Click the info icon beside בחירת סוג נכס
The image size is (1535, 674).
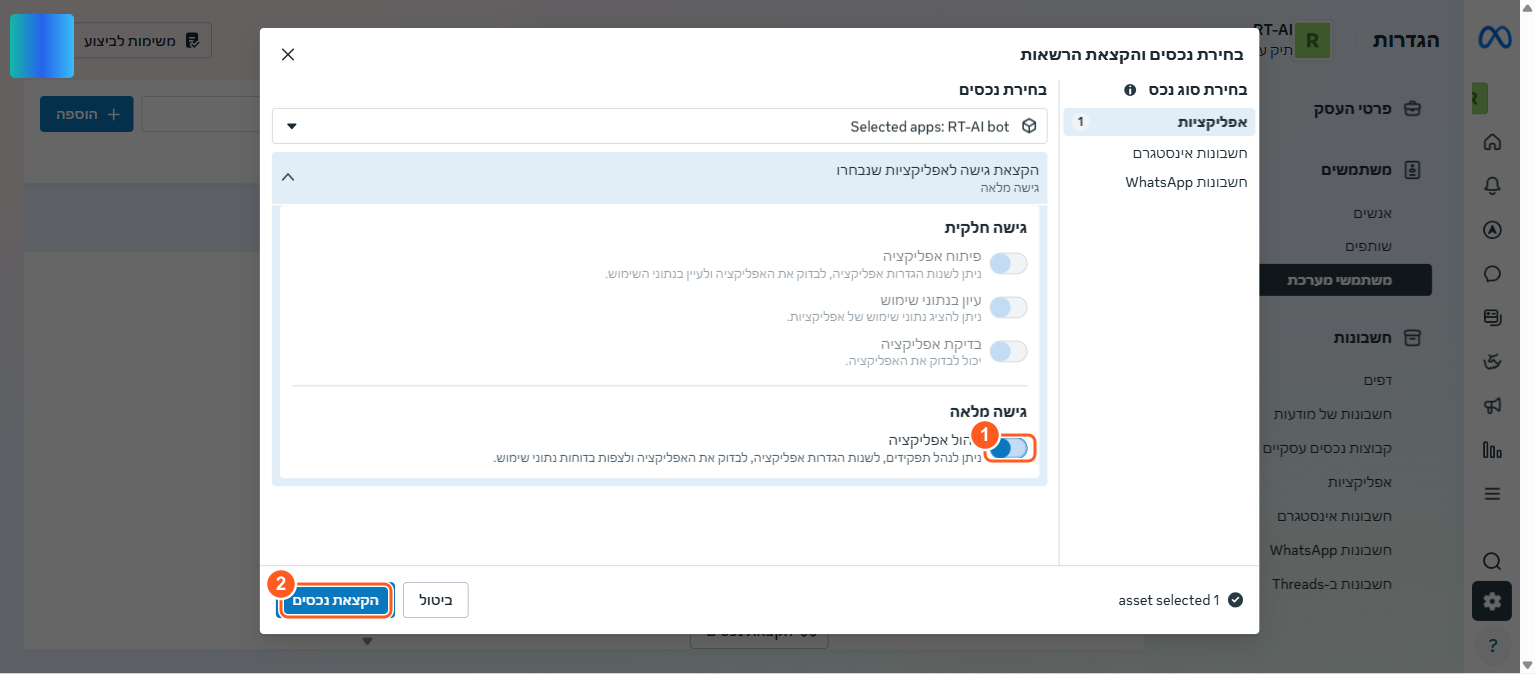click(x=1130, y=90)
